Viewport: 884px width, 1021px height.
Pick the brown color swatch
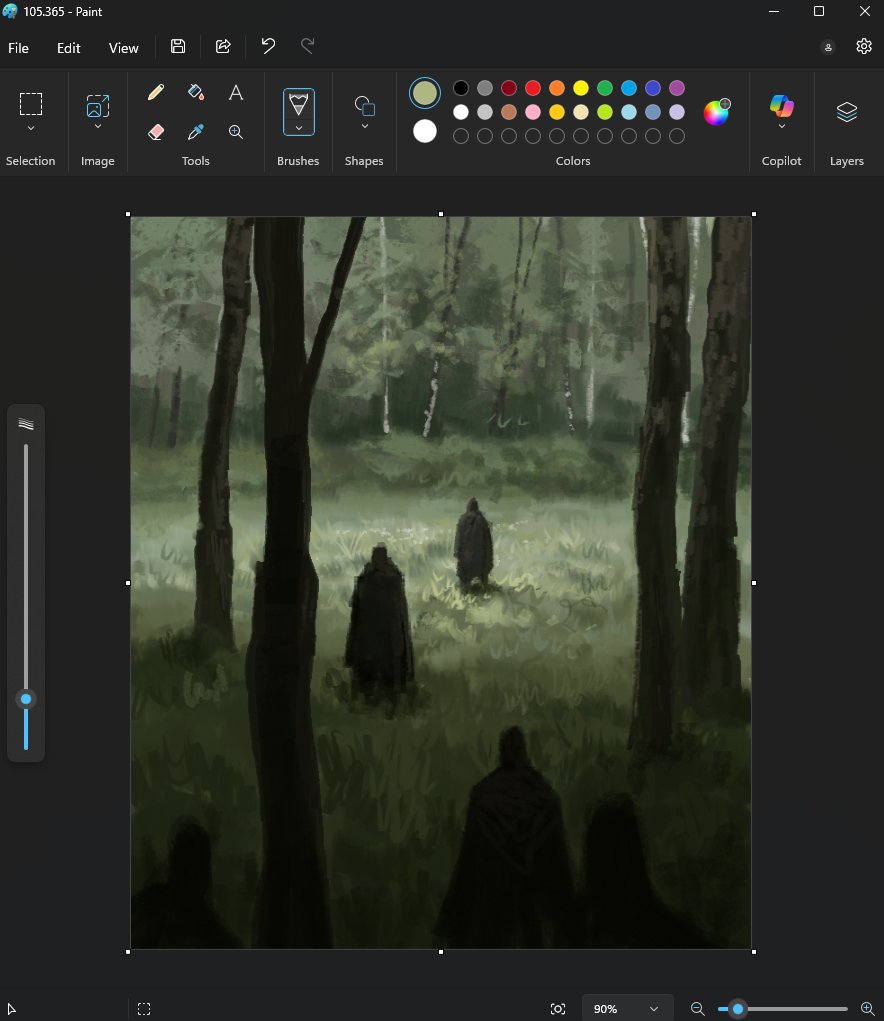[509, 112]
